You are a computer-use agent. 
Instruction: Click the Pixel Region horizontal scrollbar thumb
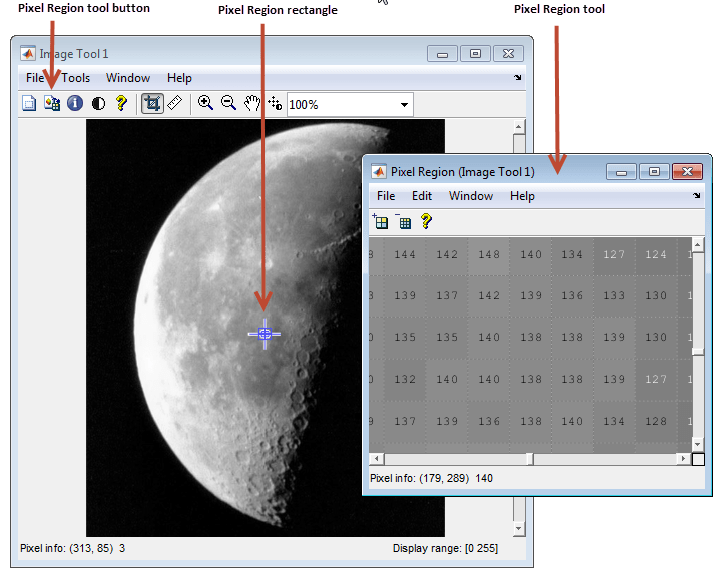530,459
